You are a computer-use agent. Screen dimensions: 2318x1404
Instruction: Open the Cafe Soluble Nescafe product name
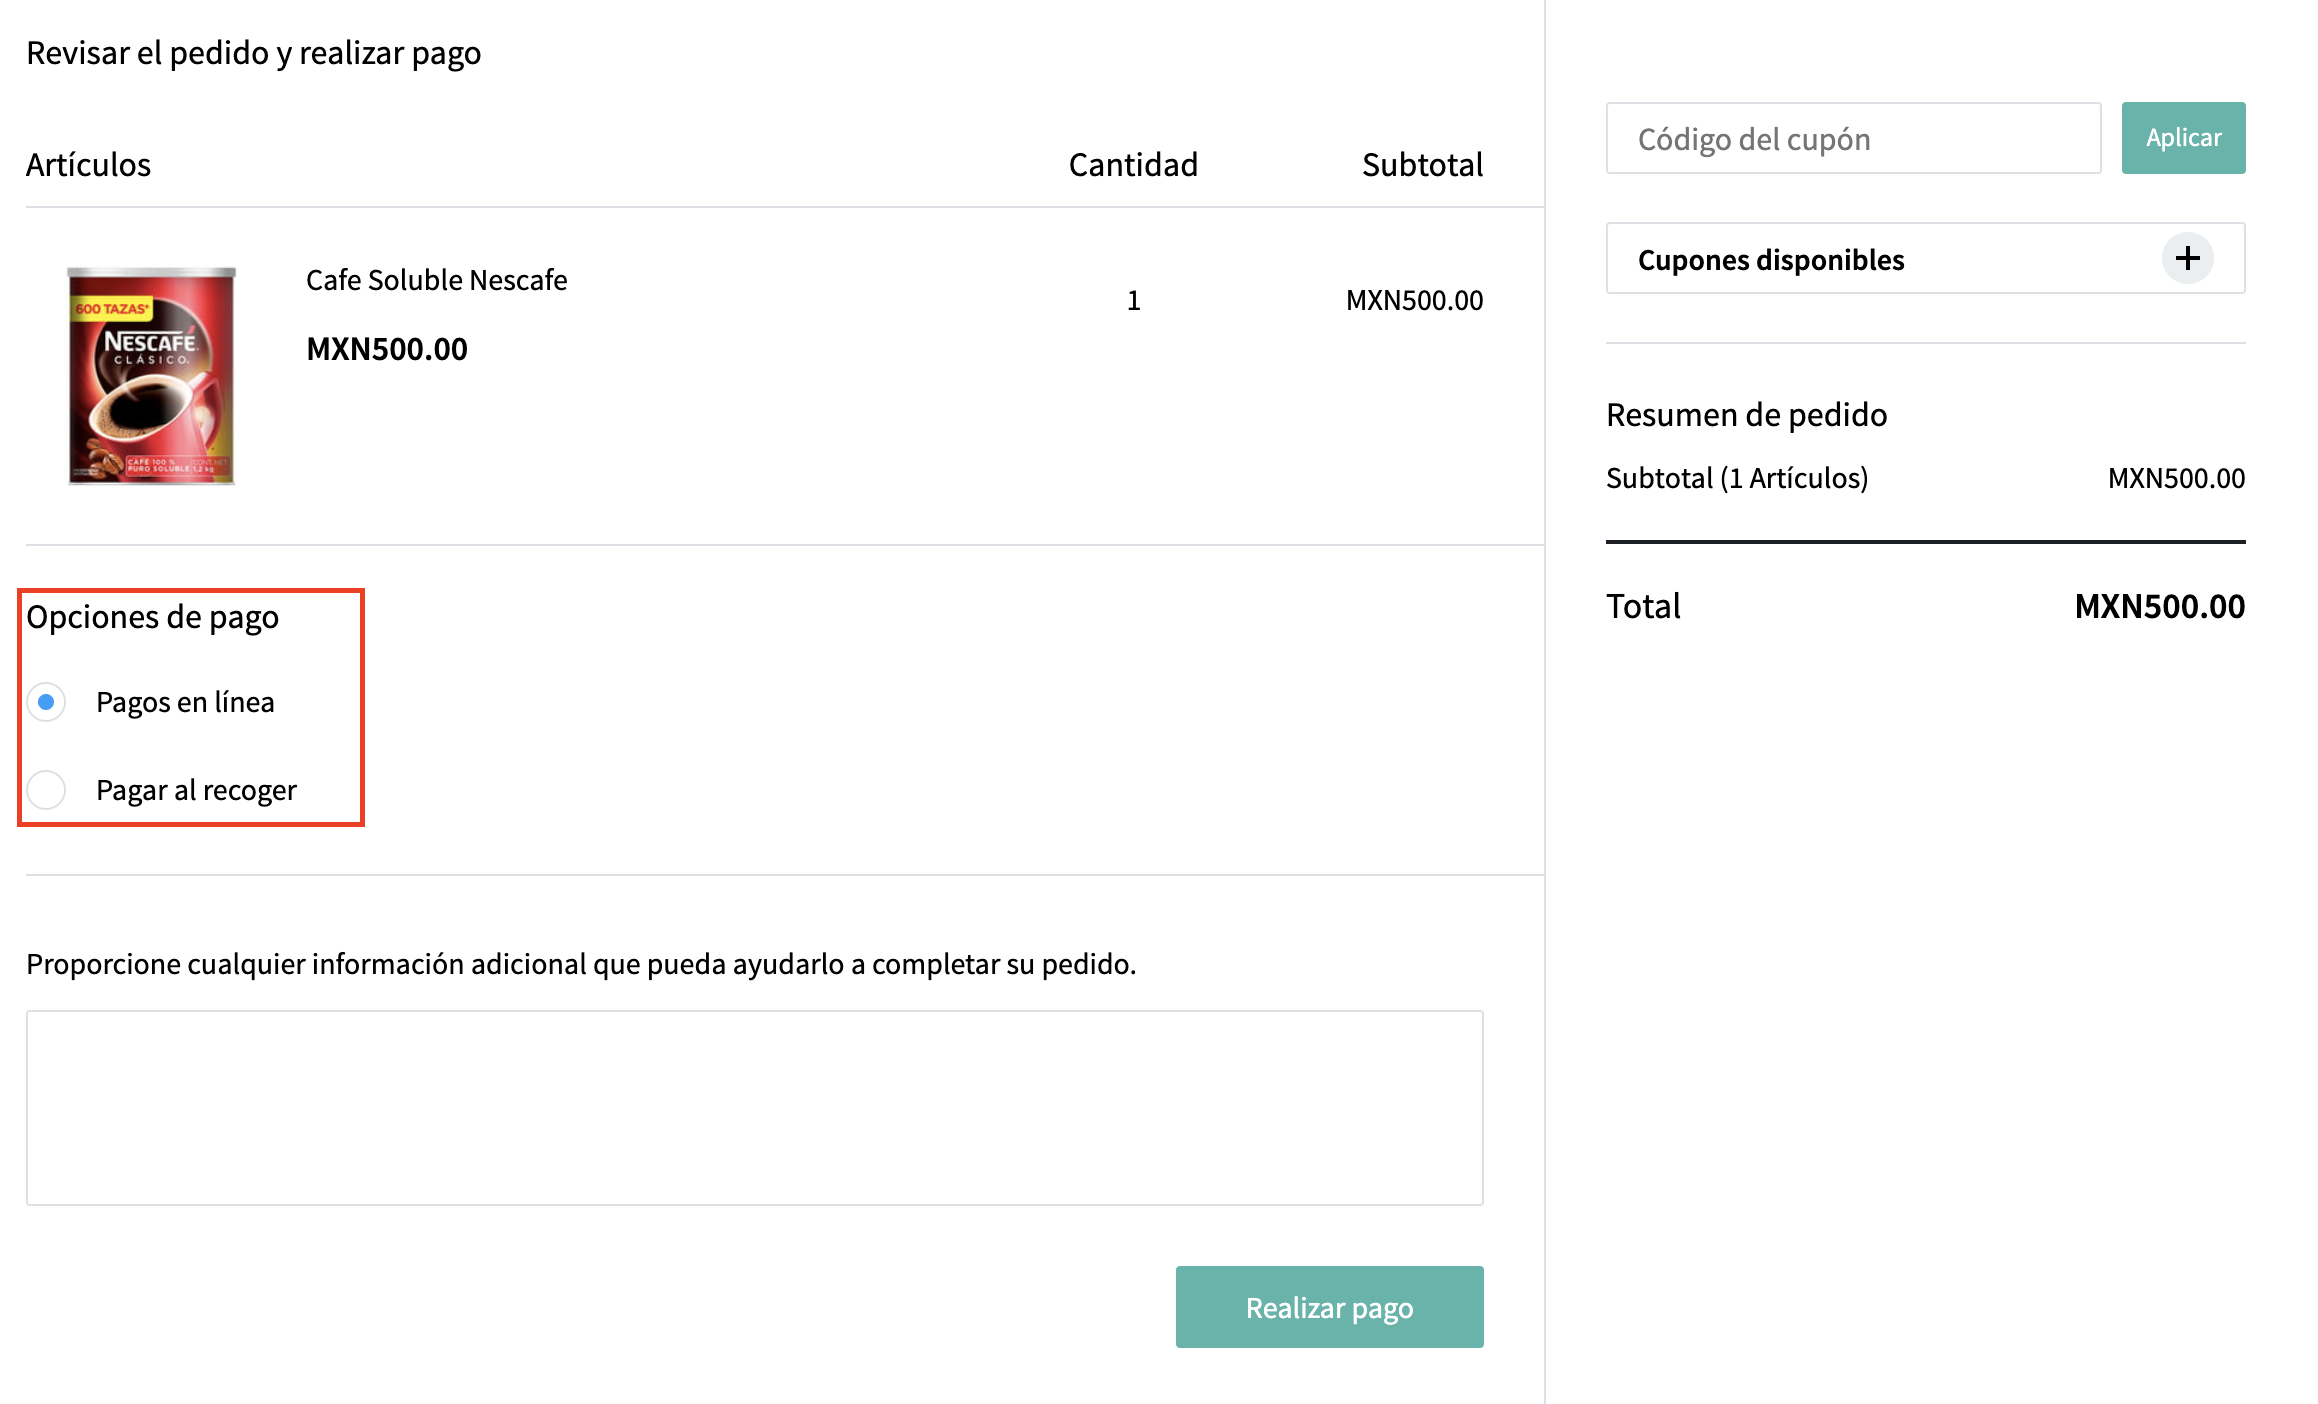click(436, 280)
